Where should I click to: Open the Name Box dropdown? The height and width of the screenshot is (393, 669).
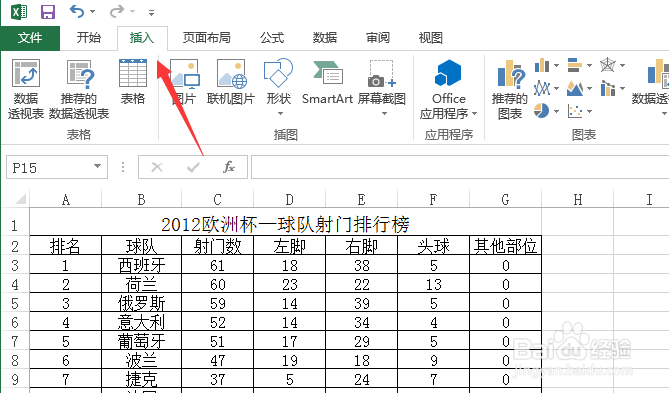tap(98, 166)
